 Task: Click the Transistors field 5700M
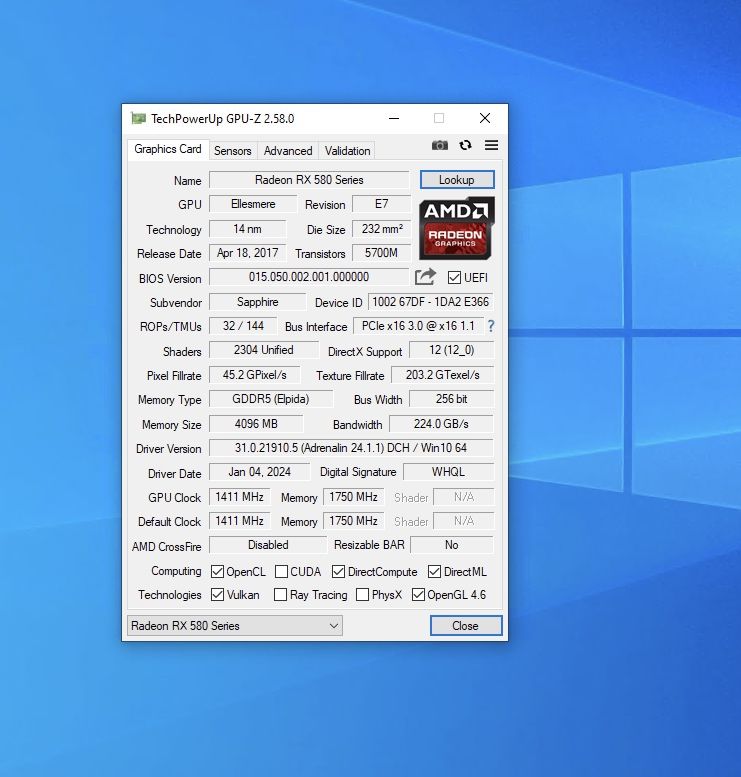381,253
